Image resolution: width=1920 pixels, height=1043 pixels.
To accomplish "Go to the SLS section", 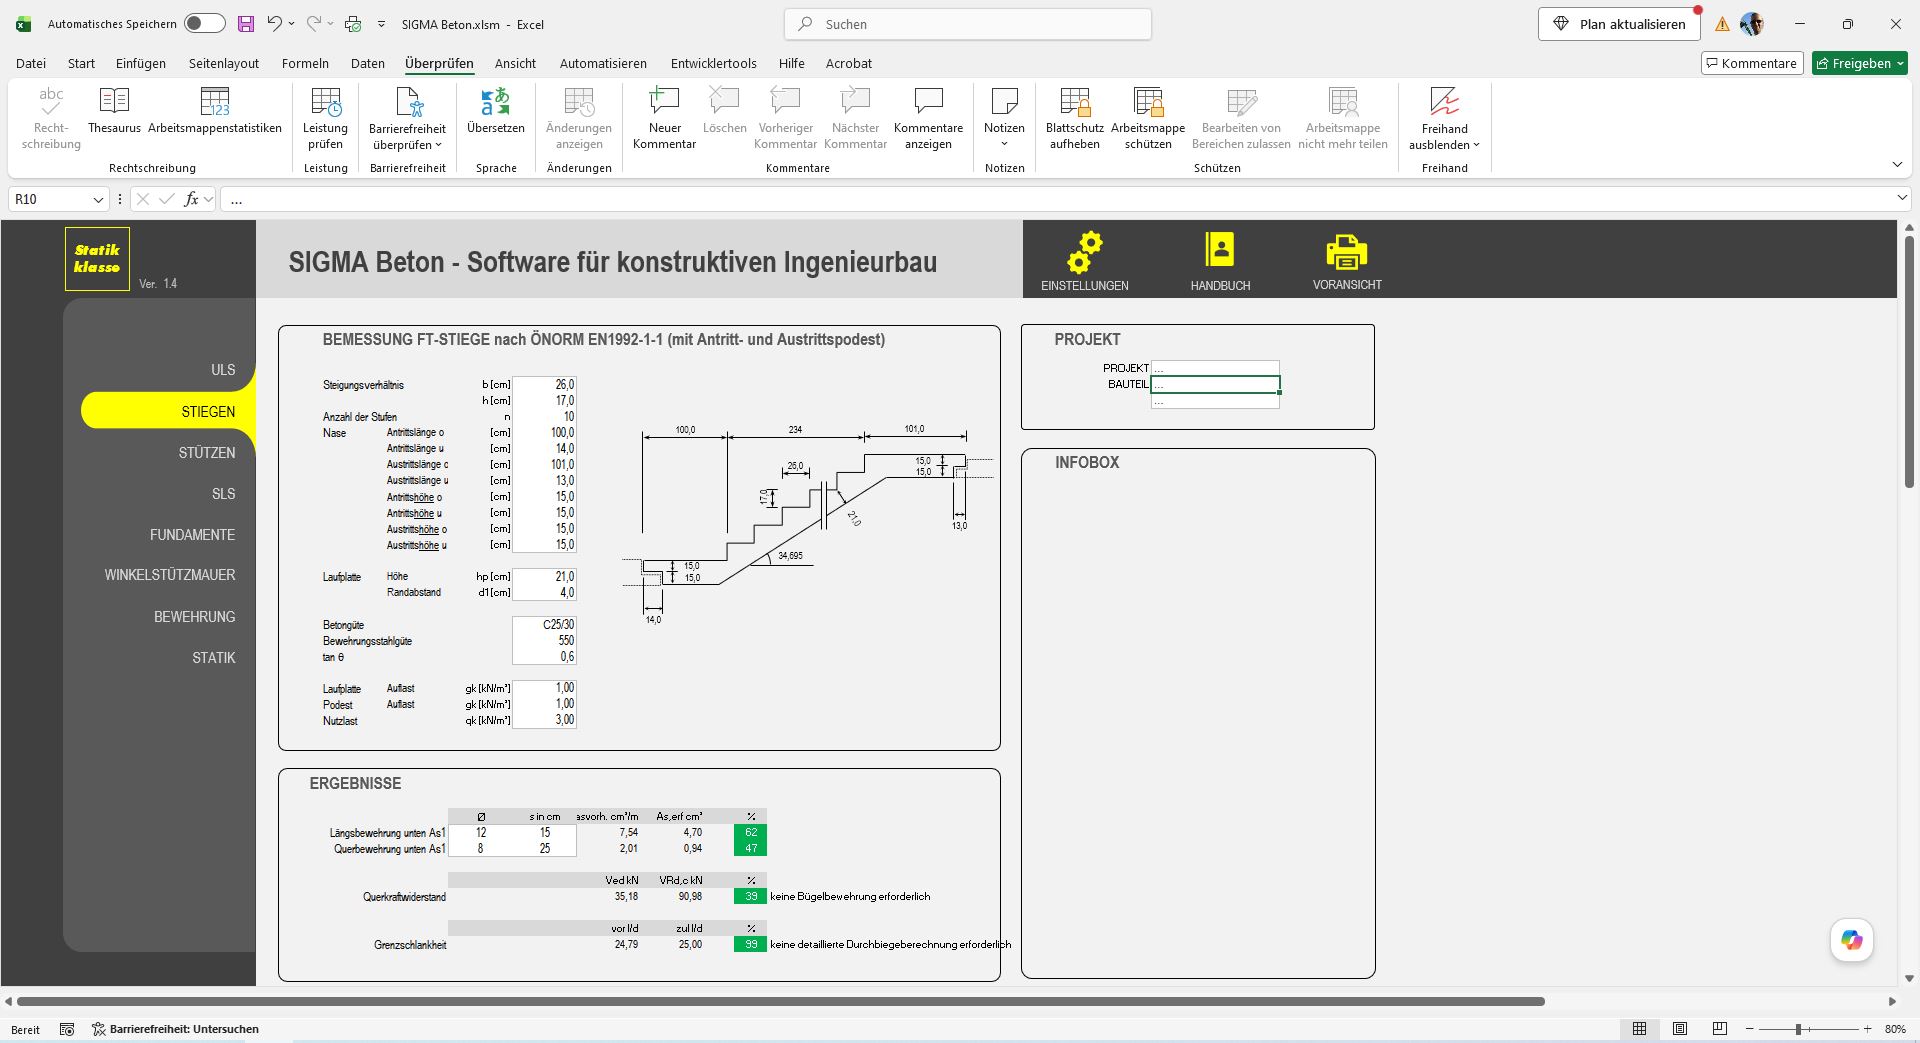I will [224, 494].
